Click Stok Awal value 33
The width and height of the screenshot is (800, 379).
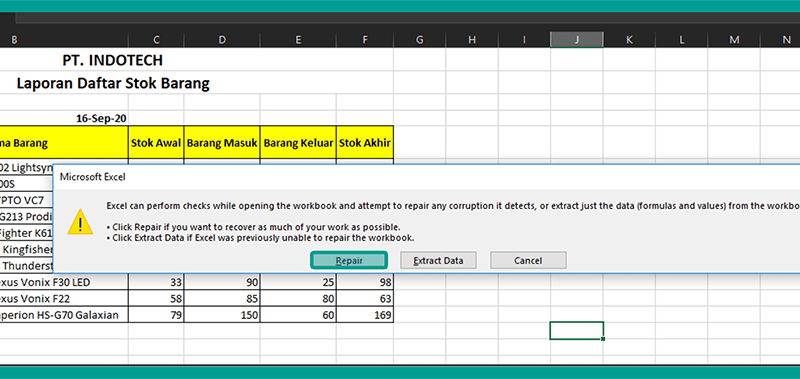click(156, 282)
